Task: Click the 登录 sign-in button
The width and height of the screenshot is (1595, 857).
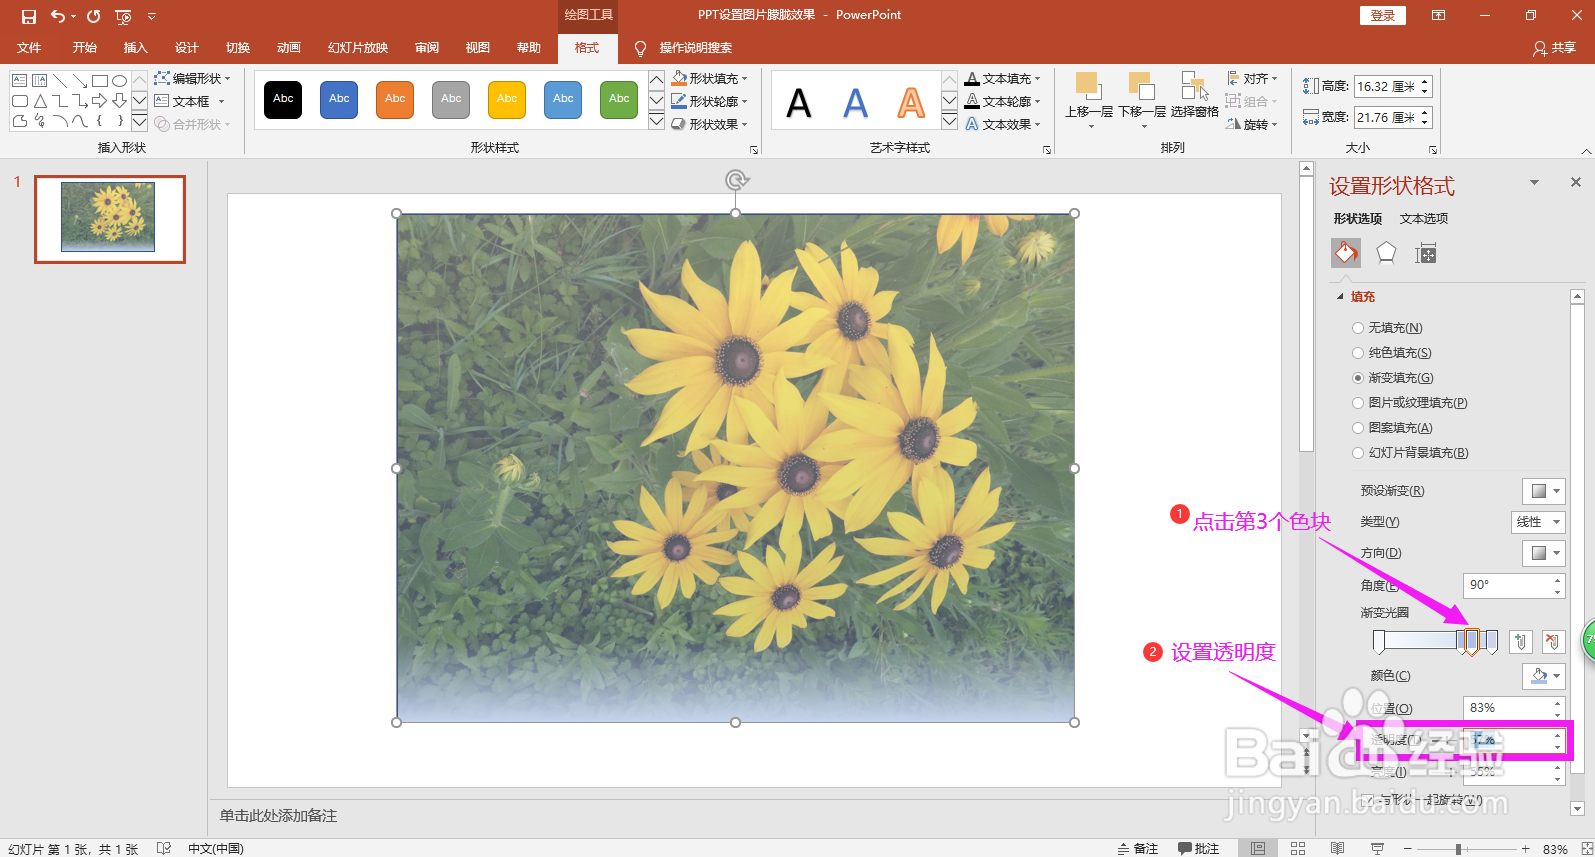Action: (1383, 15)
